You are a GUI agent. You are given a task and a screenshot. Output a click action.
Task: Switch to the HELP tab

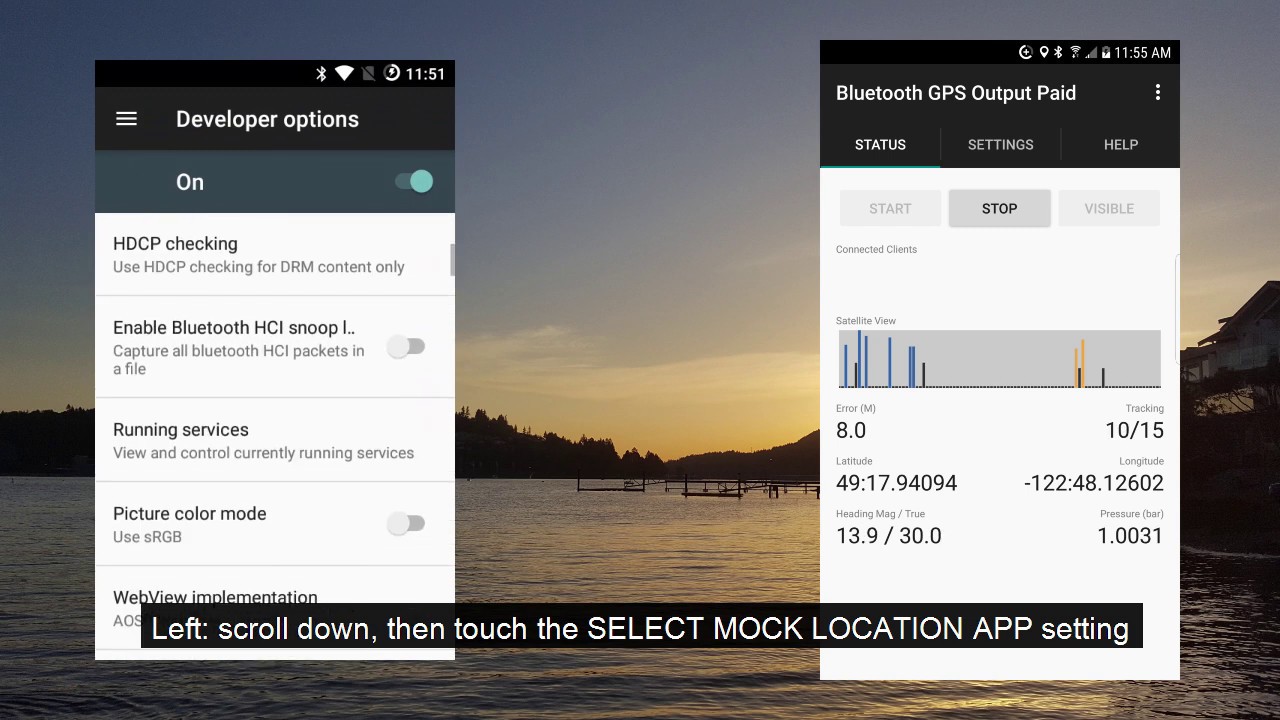(1121, 145)
